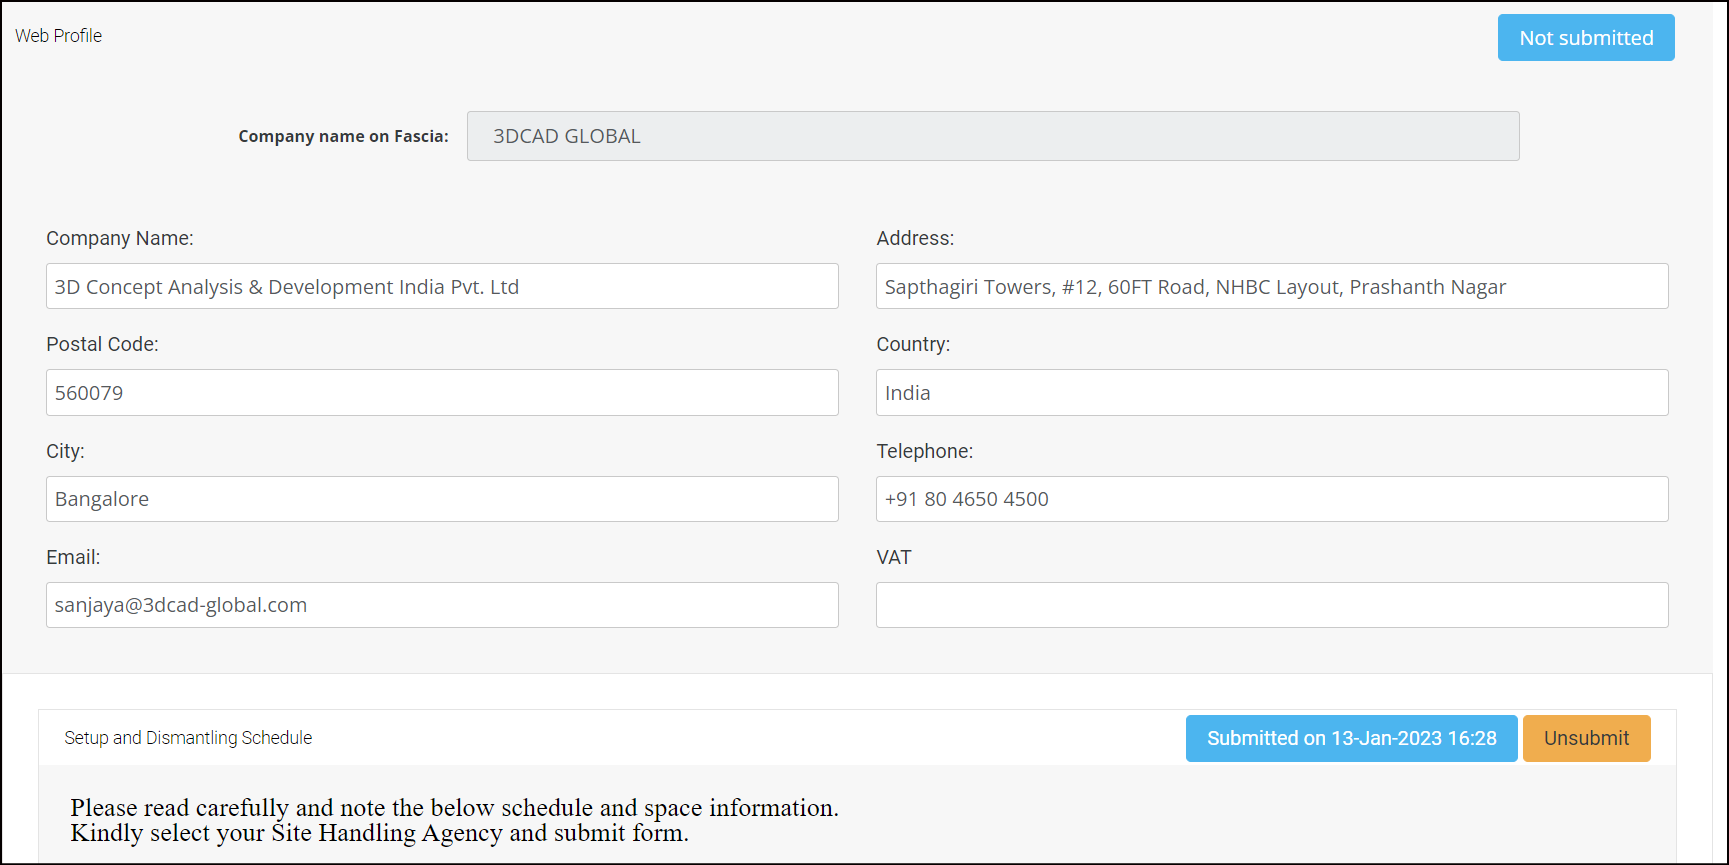Click the Submitted on 13-Jan-2023 16:28 badge
The width and height of the screenshot is (1729, 865).
point(1350,738)
